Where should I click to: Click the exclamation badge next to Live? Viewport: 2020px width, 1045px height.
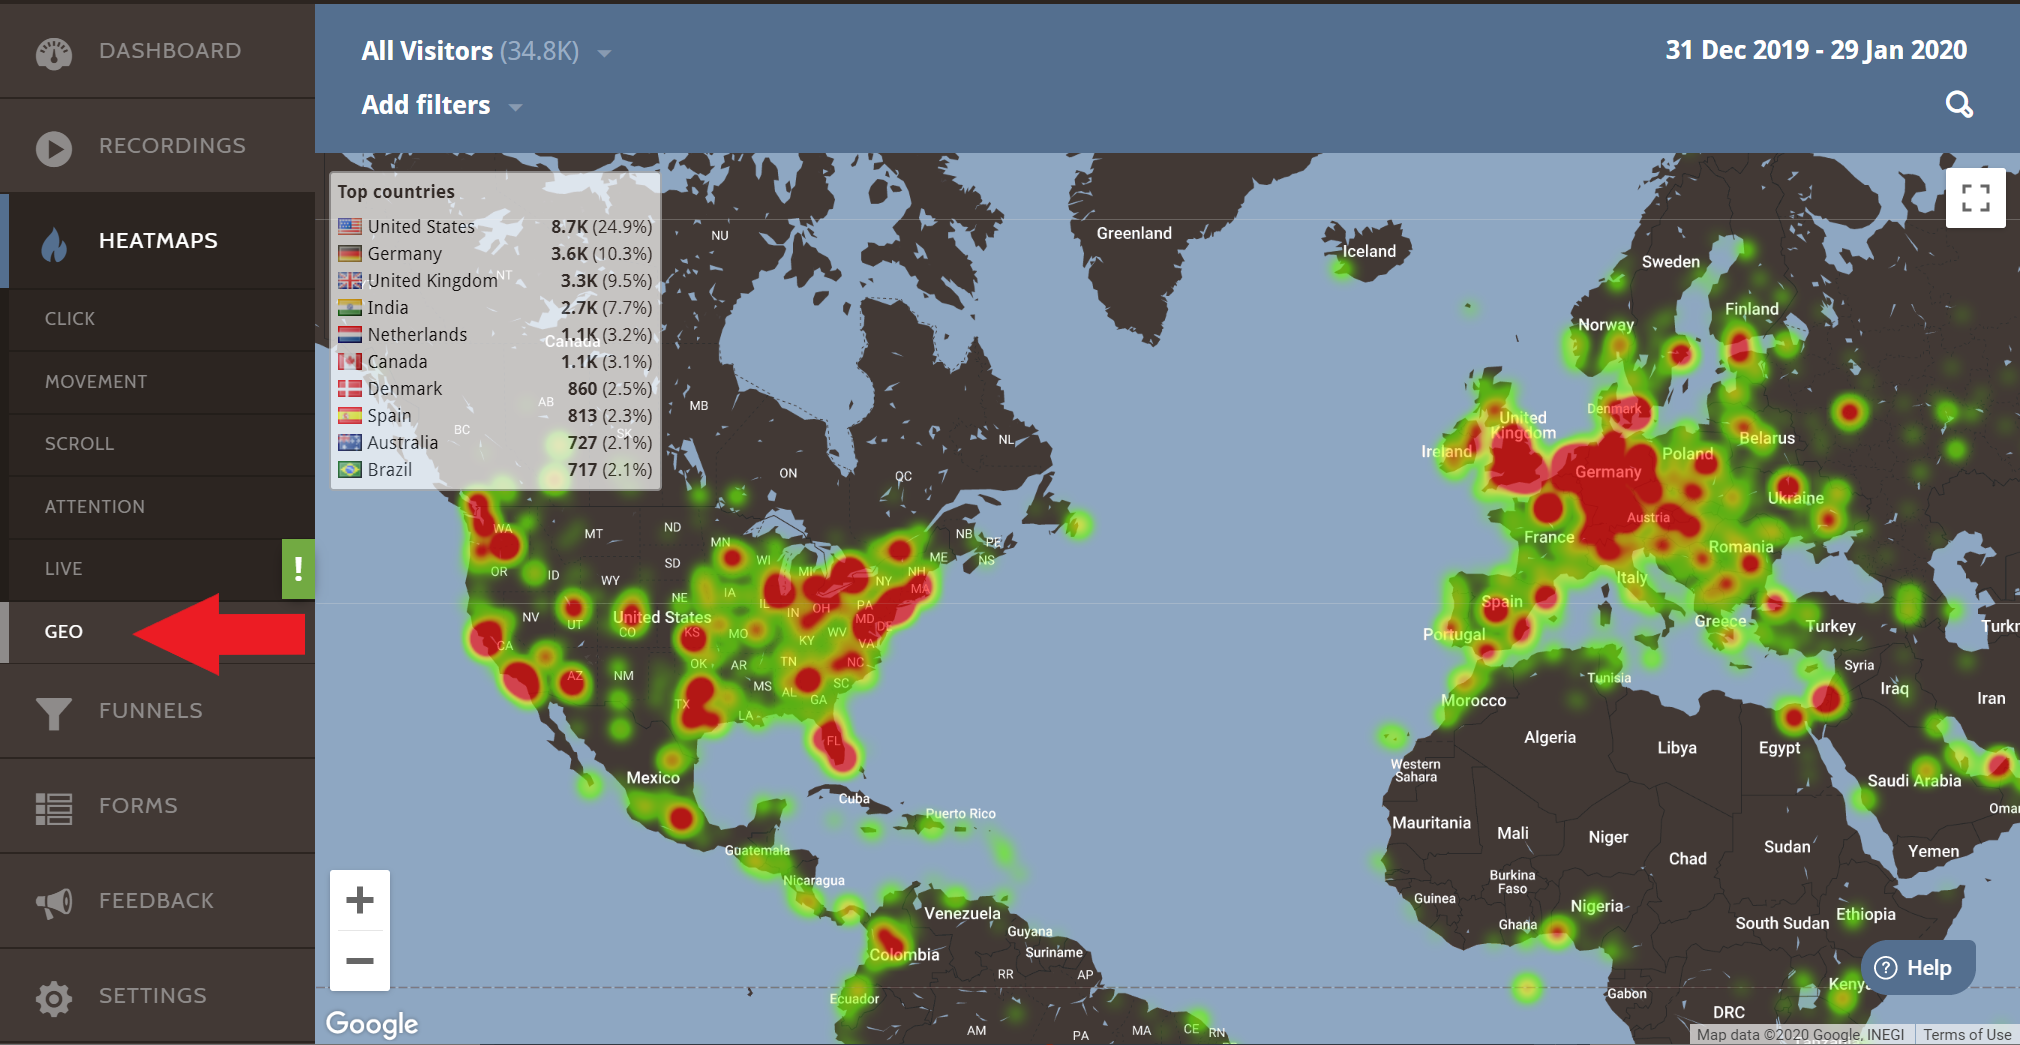(x=298, y=569)
